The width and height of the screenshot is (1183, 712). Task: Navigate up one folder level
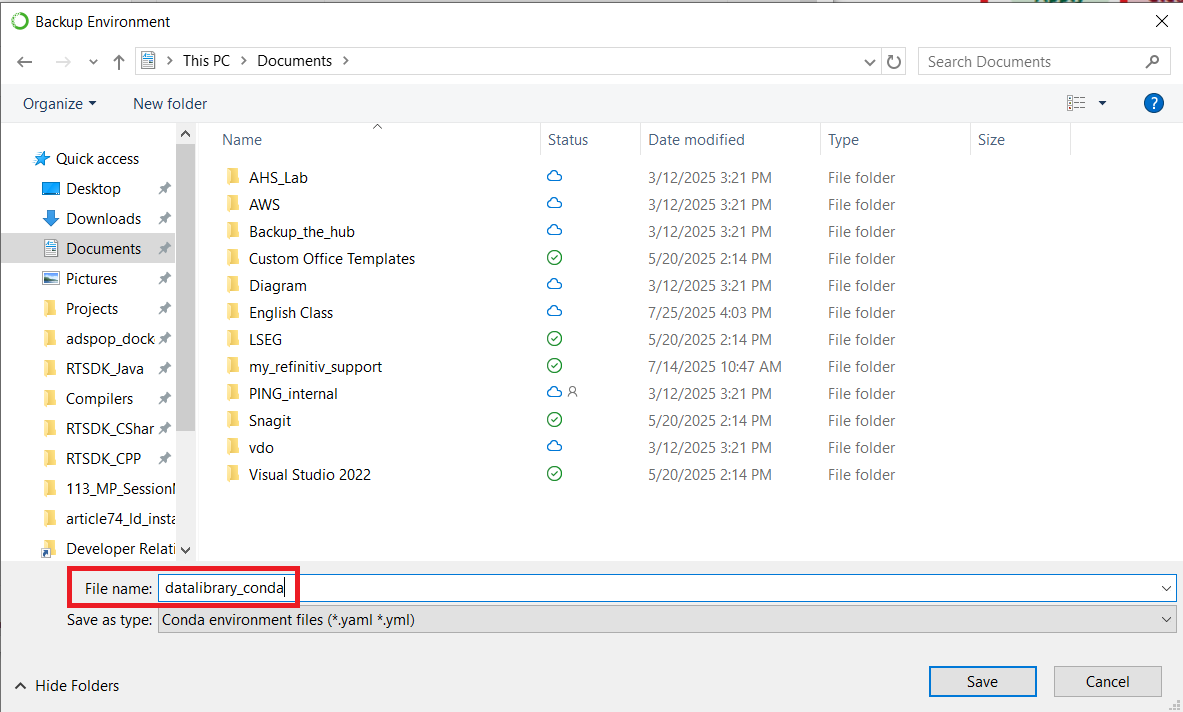click(x=118, y=61)
